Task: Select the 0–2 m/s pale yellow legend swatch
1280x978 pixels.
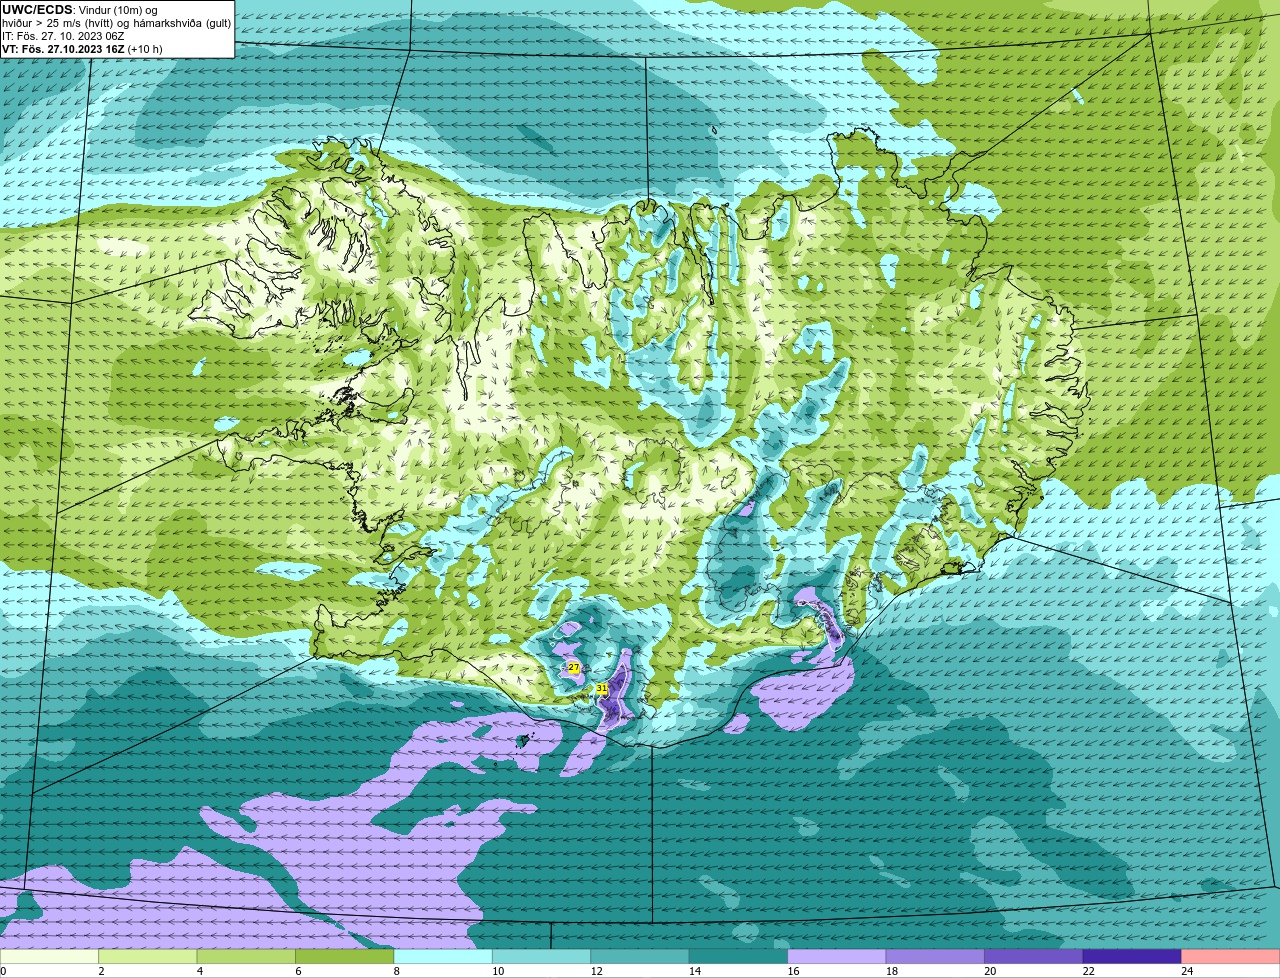Action: tap(51, 956)
